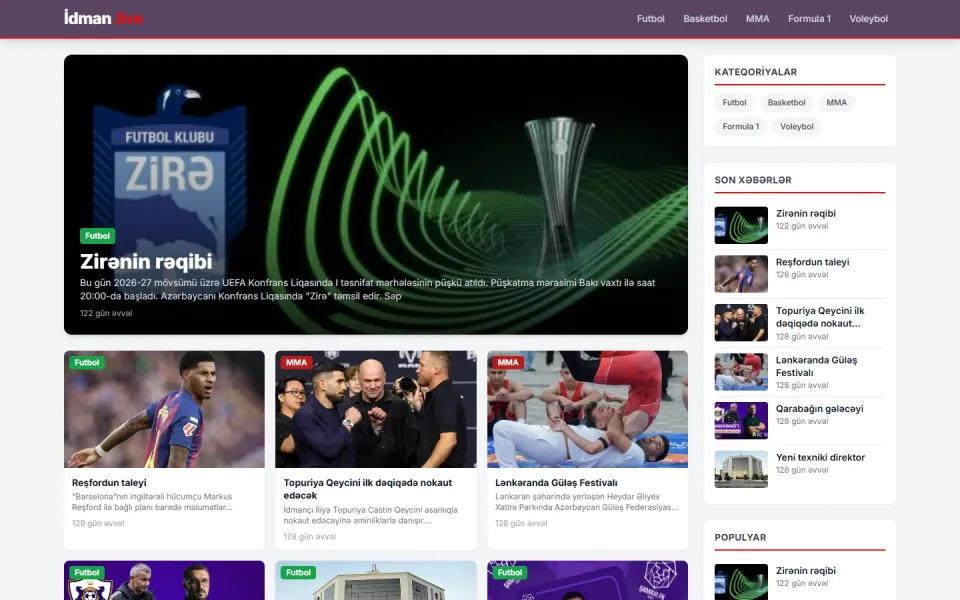960x600 pixels.
Task: Click the SON XƏBƏRLƏR section heading
Action: pos(752,180)
